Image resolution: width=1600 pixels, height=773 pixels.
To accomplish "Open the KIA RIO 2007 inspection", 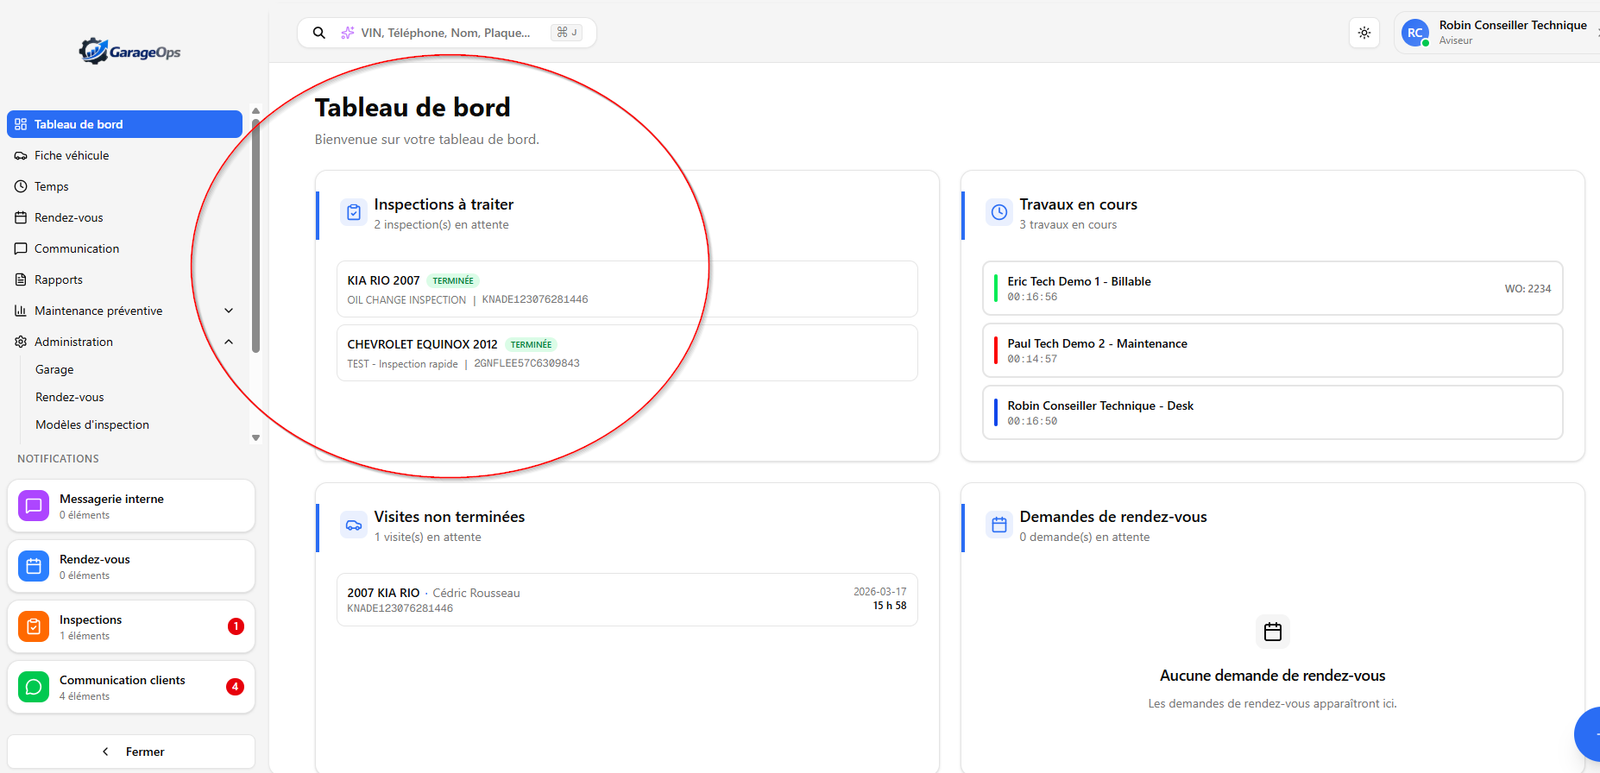I will 626,289.
